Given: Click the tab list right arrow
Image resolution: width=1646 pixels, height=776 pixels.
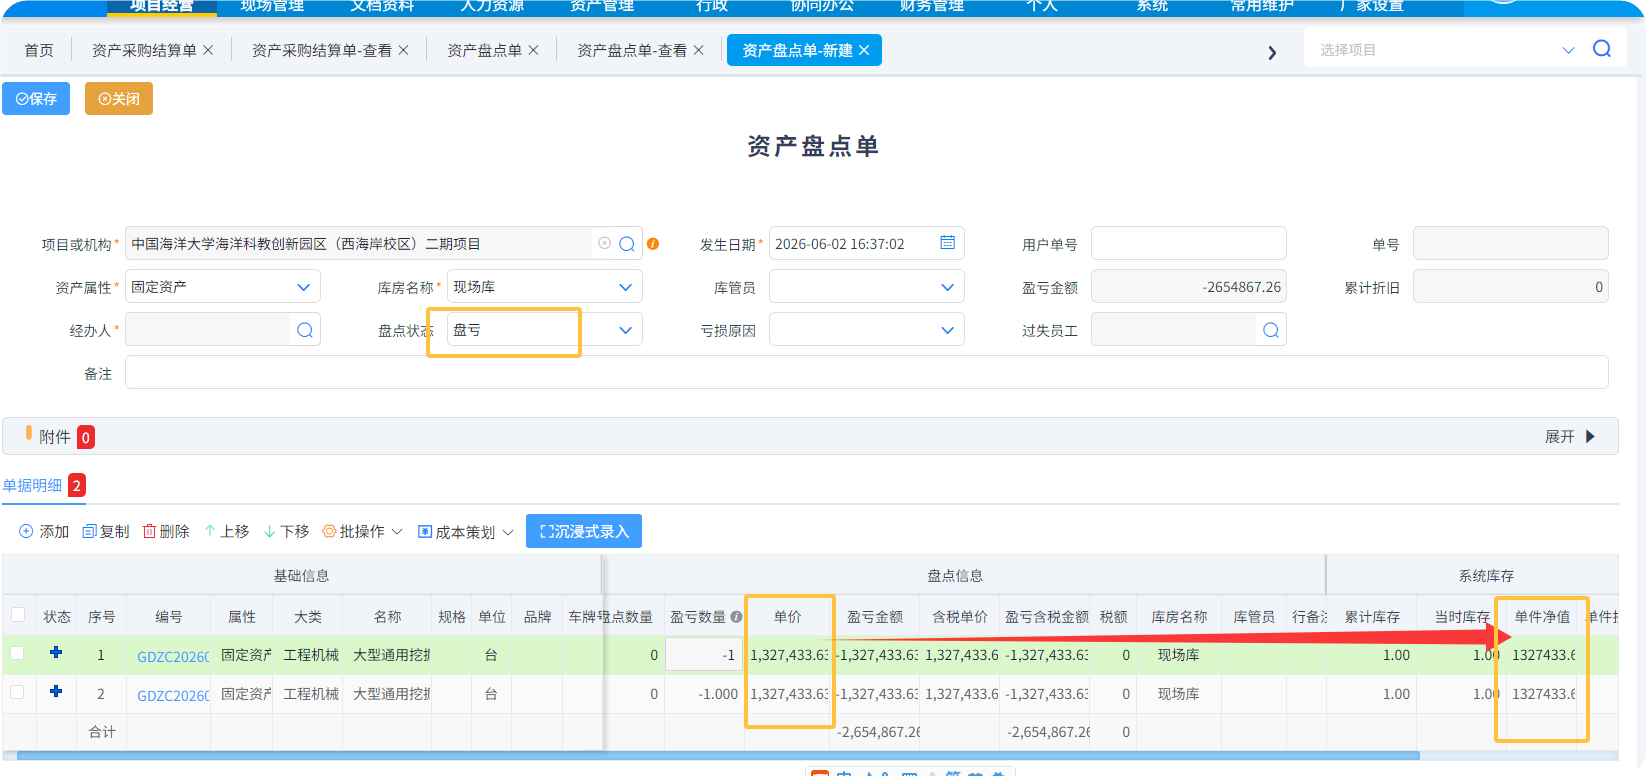Looking at the screenshot, I should (1272, 53).
